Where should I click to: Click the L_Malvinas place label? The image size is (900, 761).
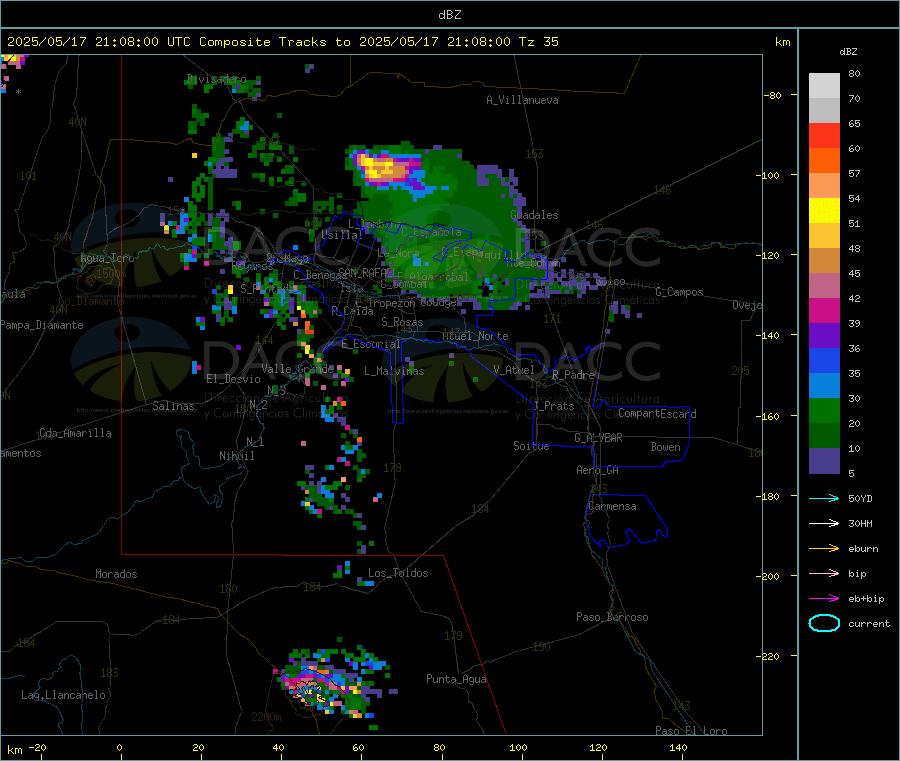[x=394, y=371]
